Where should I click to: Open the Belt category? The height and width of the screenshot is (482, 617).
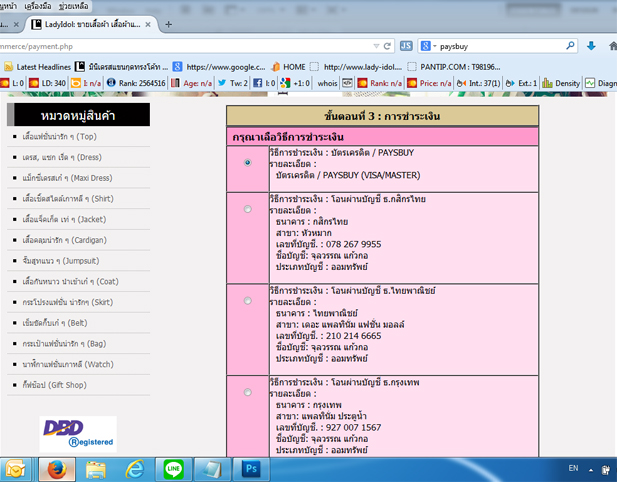pyautogui.click(x=55, y=323)
